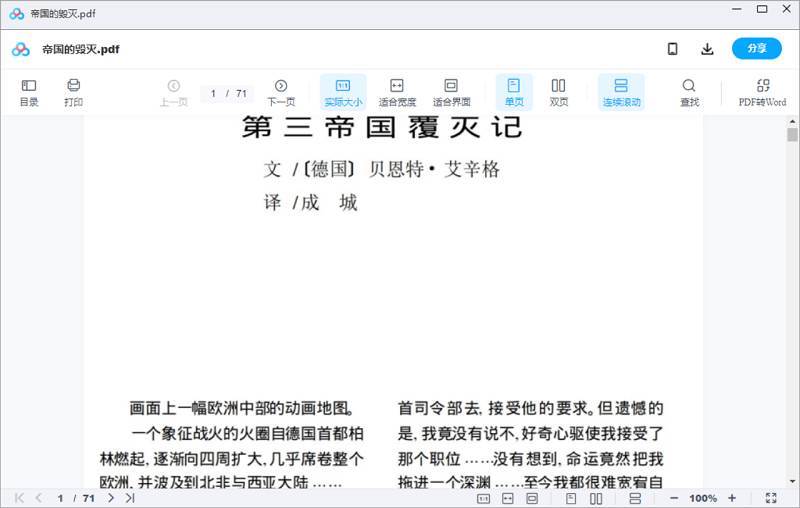Click the 打印 print icon
Screen dimensions: 800x508
[x=73, y=92]
